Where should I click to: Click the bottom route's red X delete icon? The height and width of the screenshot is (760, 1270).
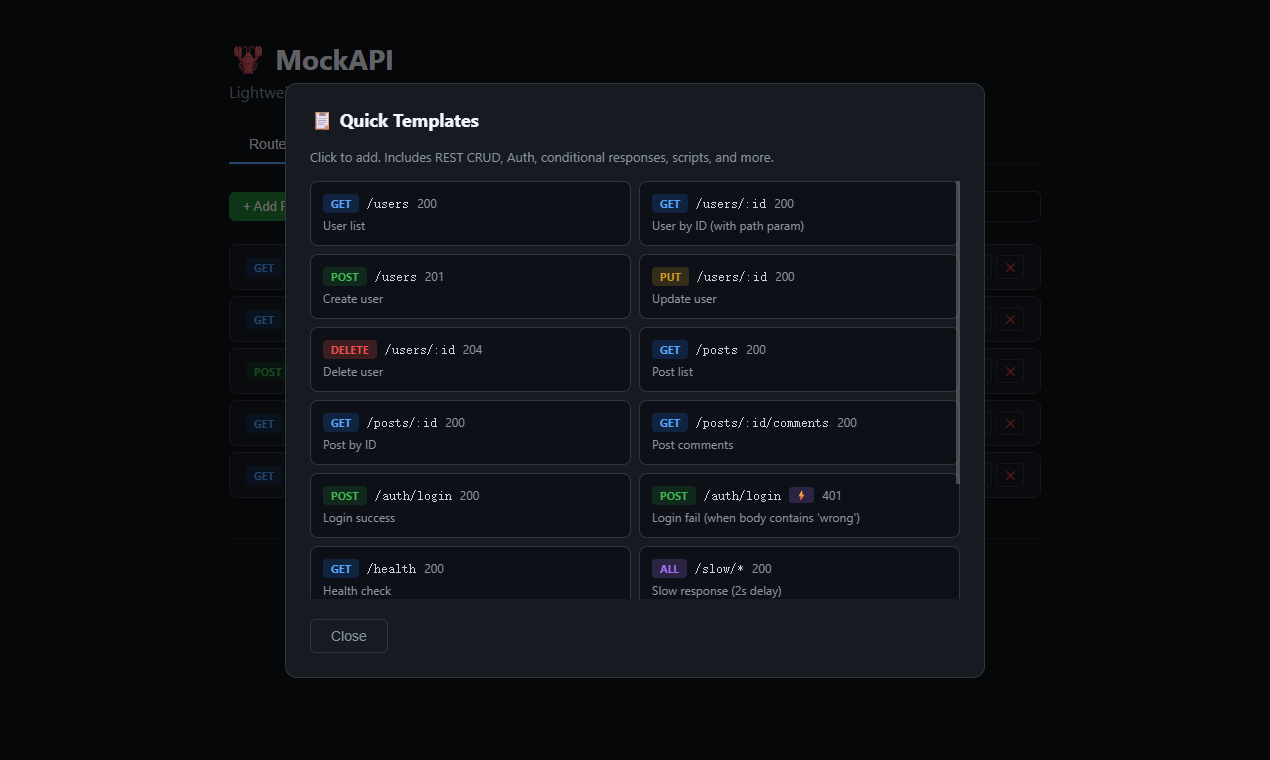(1009, 475)
